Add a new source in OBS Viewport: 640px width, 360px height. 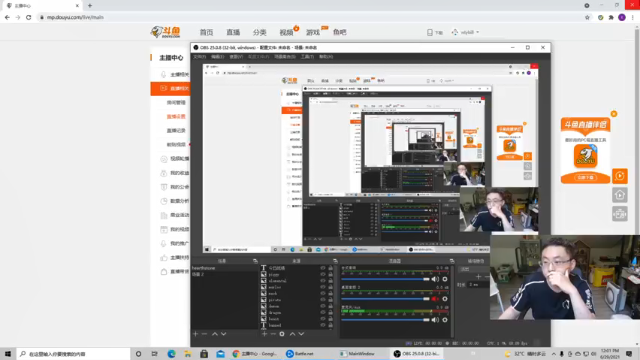264,334
